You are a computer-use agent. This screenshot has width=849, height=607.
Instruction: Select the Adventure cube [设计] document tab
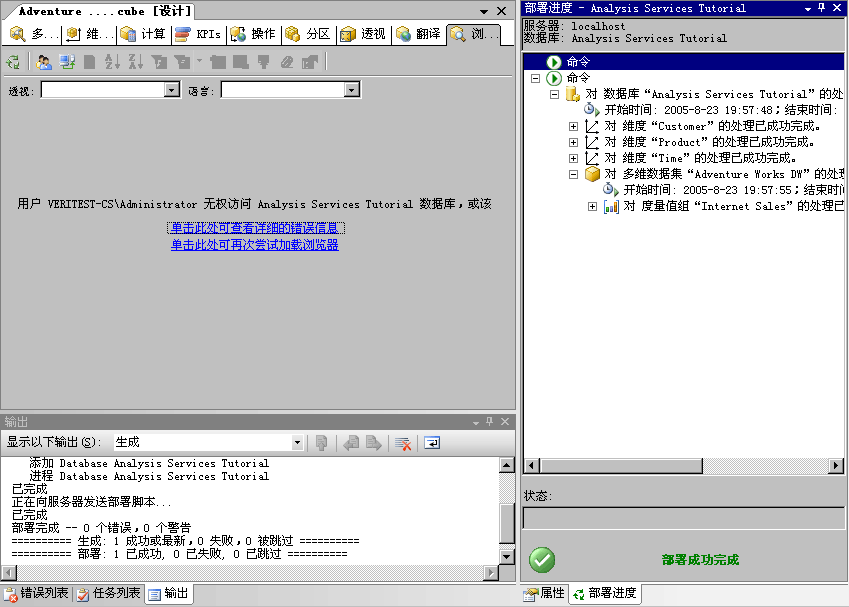coord(104,11)
